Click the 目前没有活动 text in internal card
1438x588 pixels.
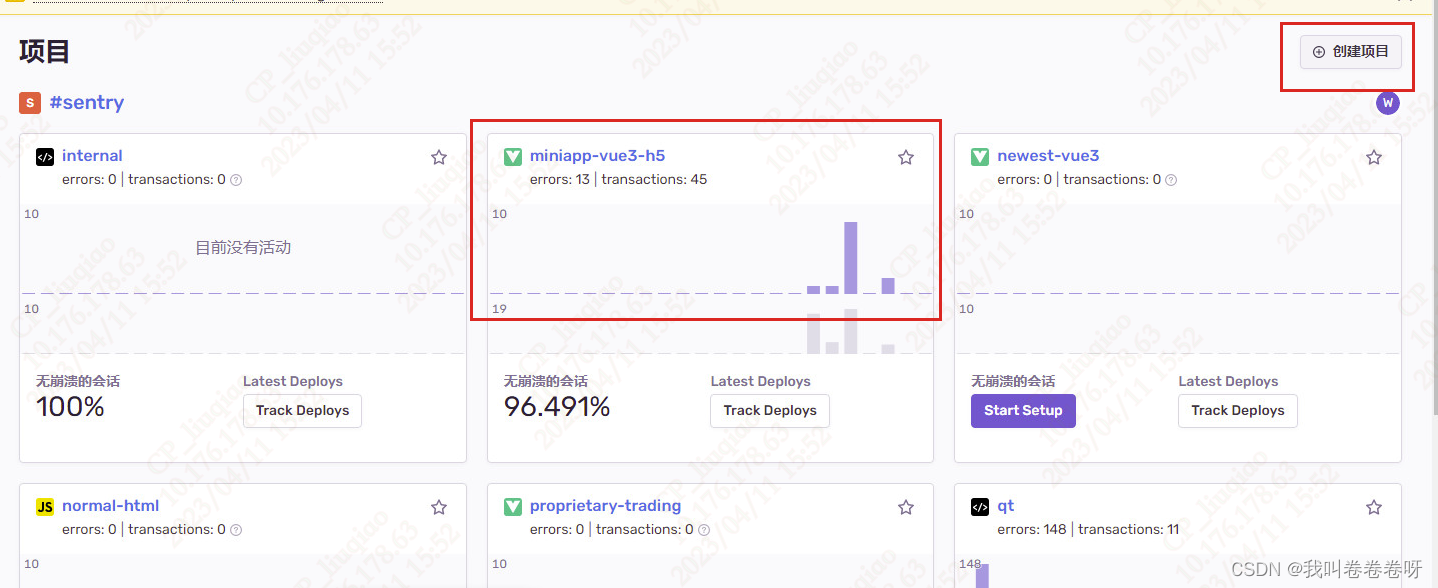click(x=243, y=248)
